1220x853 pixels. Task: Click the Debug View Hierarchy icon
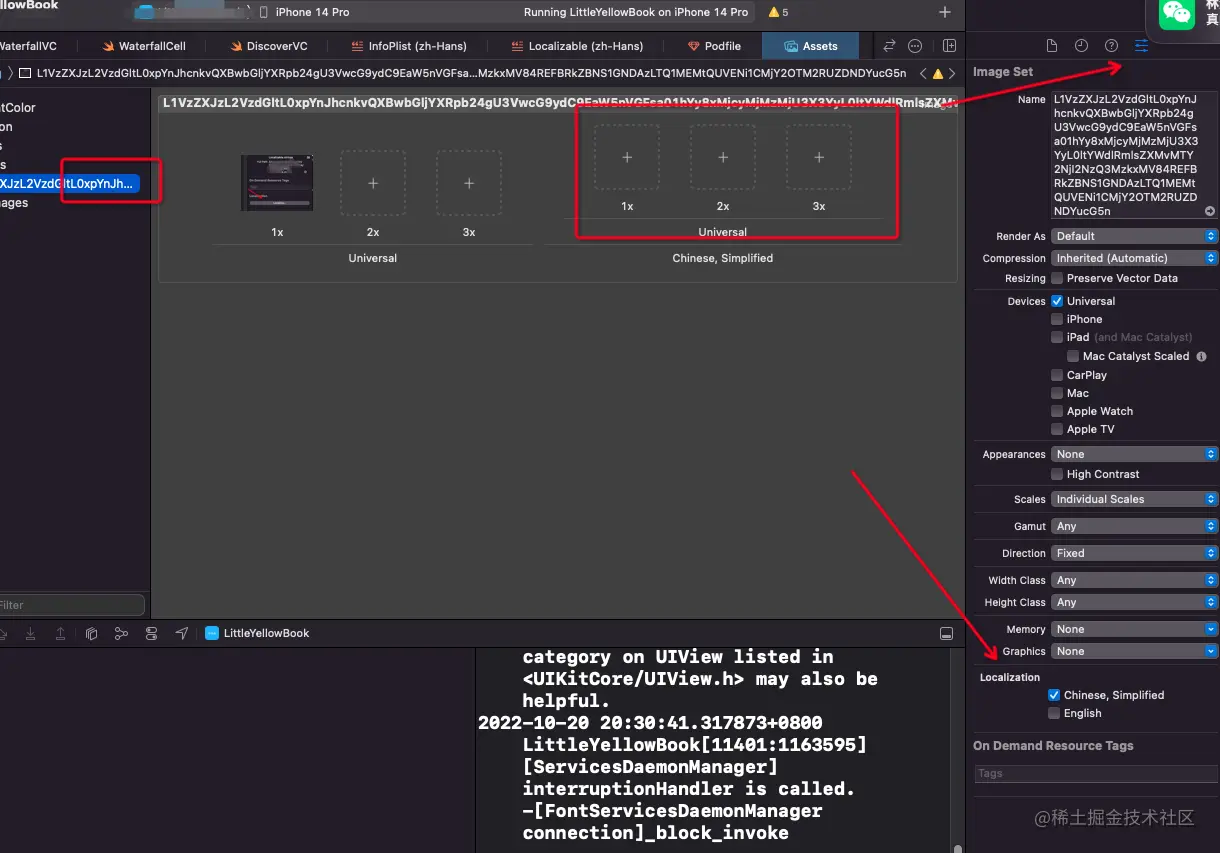pyautogui.click(x=91, y=633)
